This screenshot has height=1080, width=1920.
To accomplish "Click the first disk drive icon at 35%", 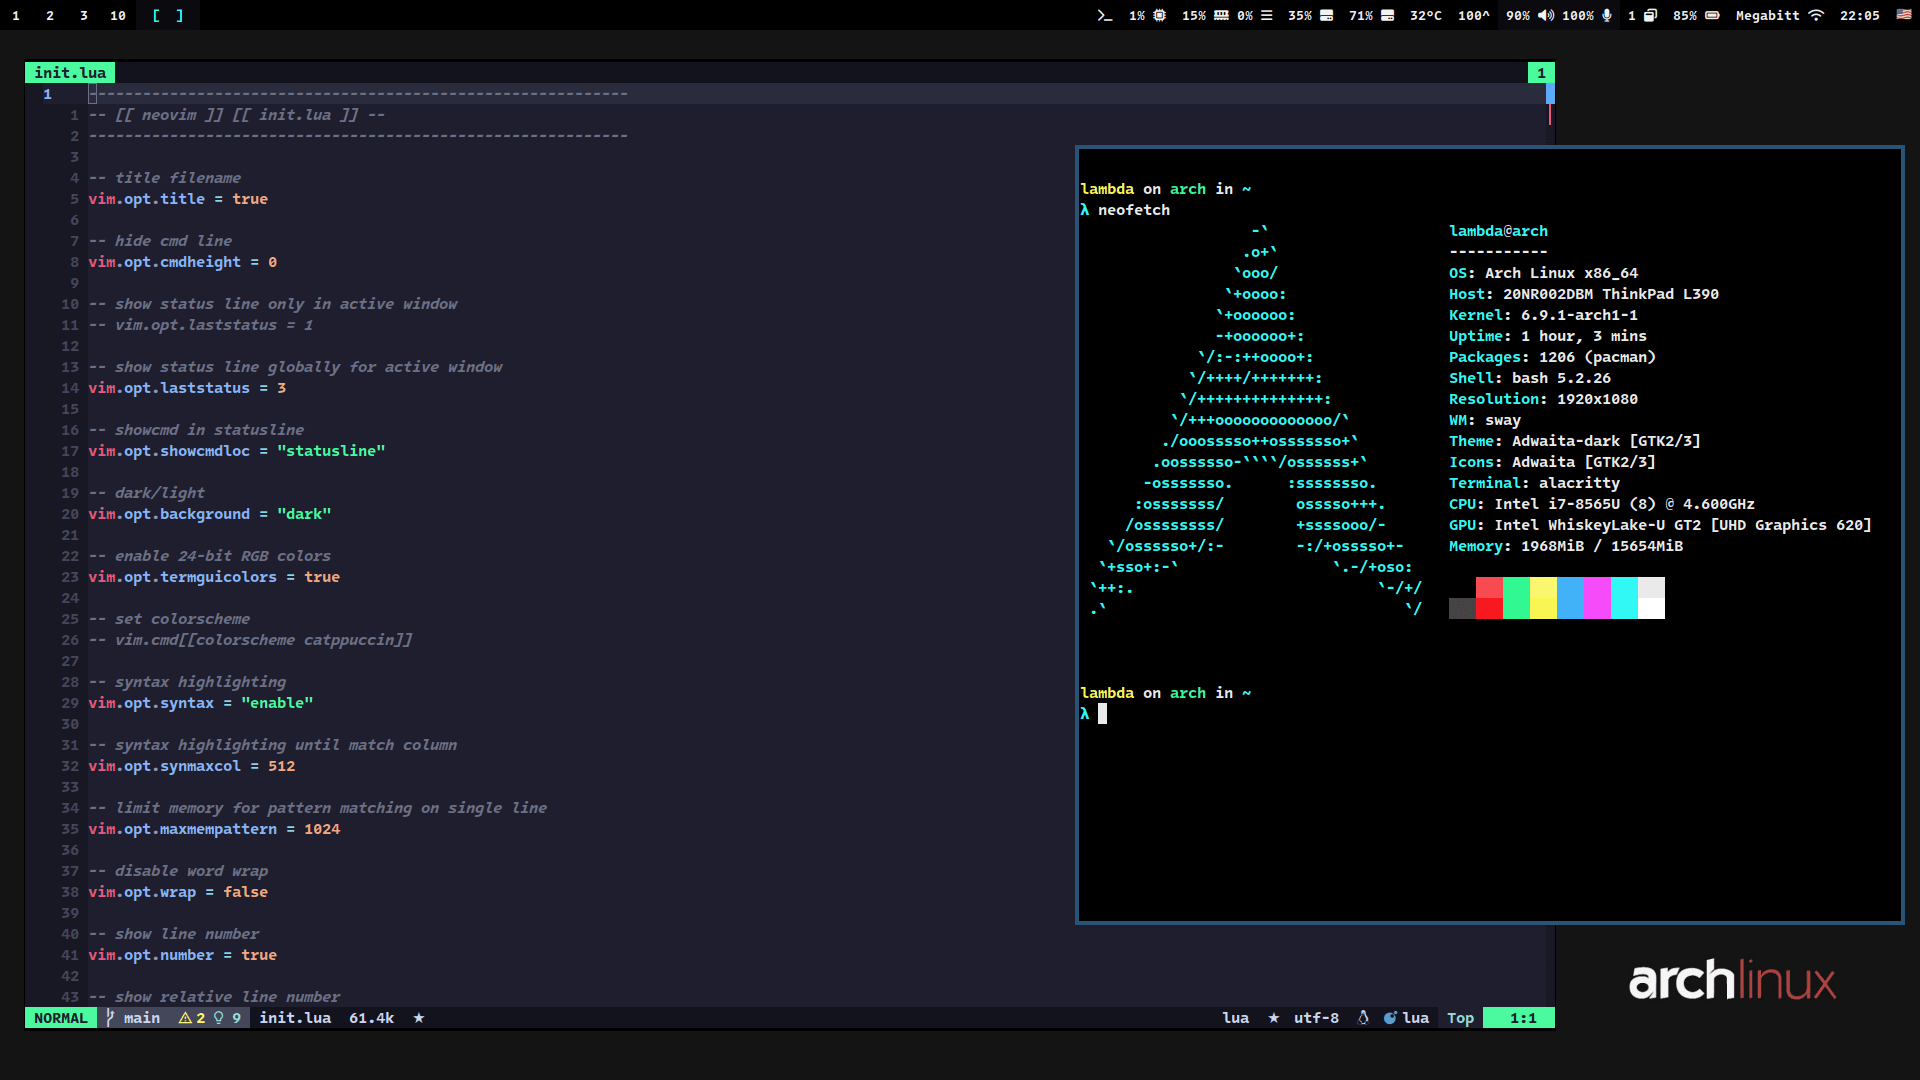I will pyautogui.click(x=1327, y=15).
